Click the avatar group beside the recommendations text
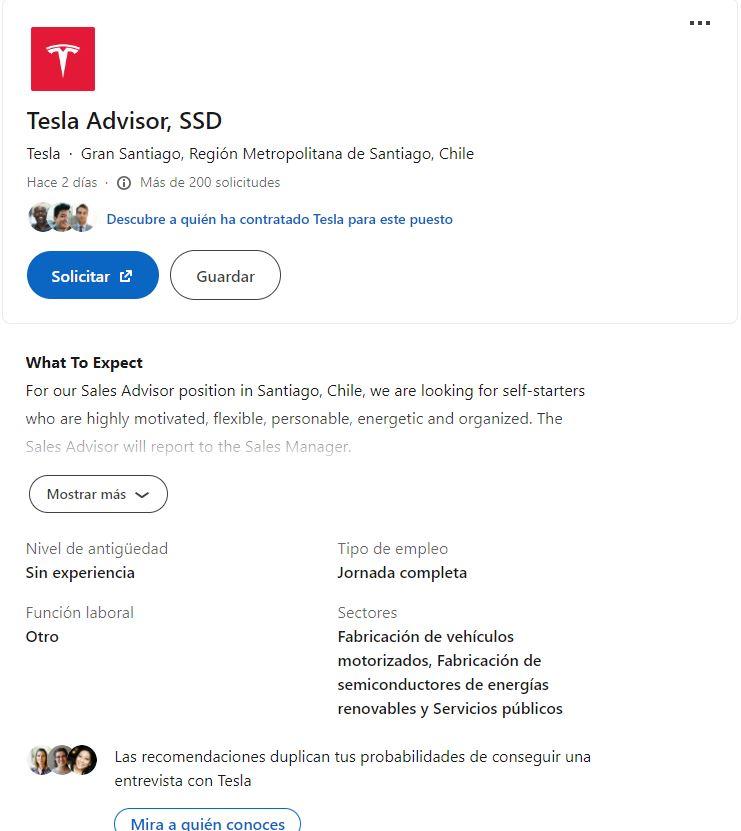 pyautogui.click(x=62, y=760)
